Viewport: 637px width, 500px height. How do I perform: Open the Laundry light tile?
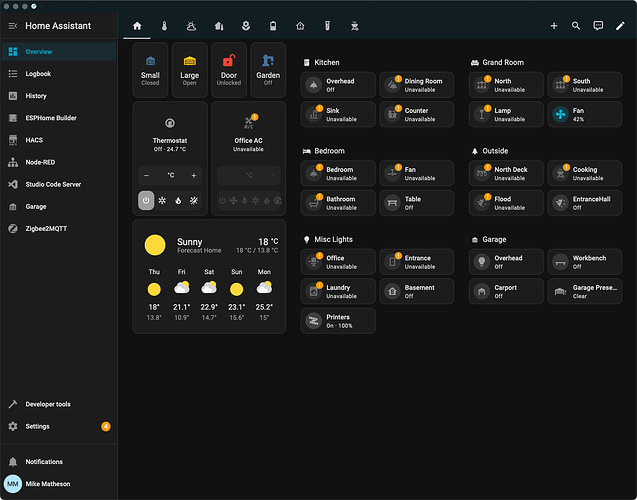[x=338, y=291]
